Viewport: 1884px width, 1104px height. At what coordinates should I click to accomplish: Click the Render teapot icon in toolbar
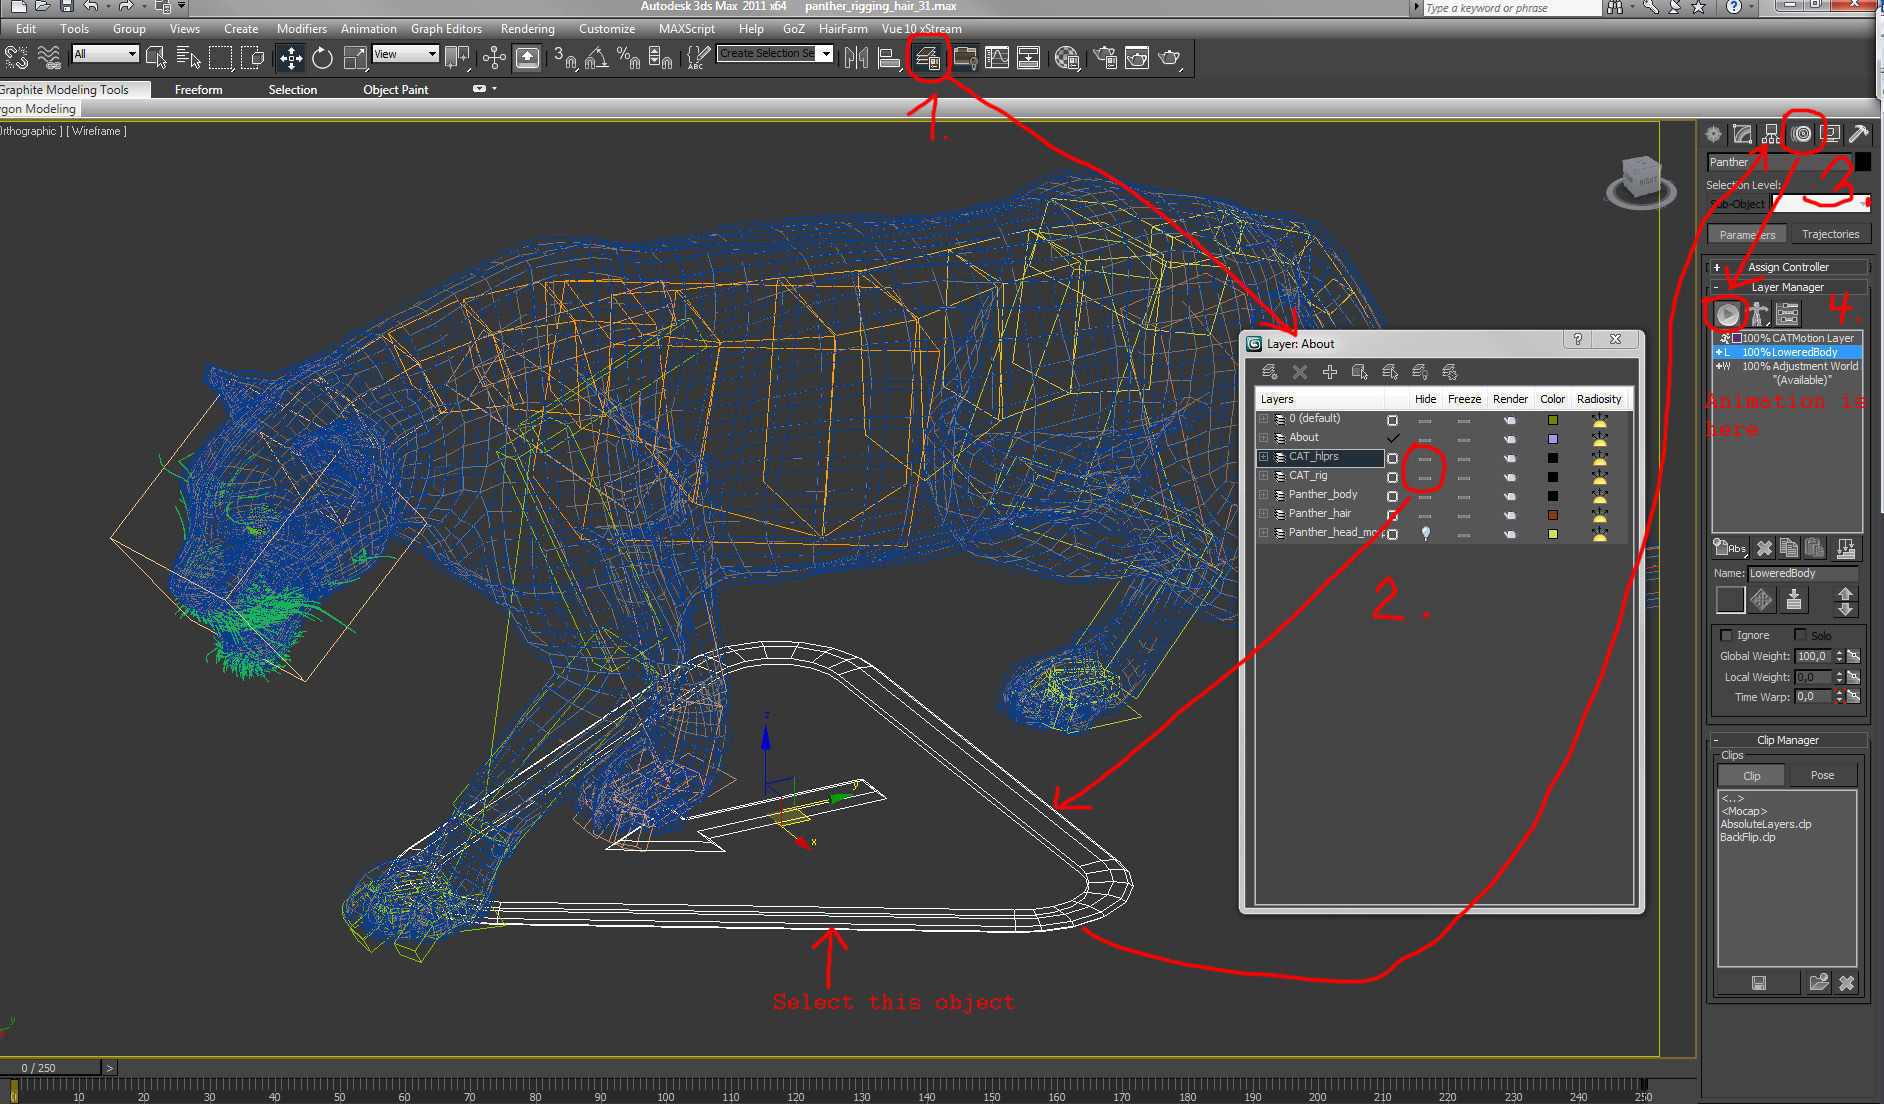pos(1169,58)
